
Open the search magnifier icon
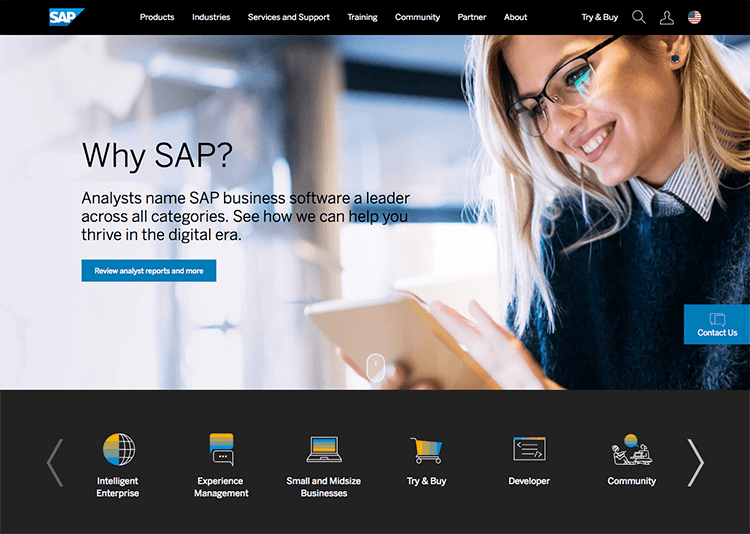(639, 17)
